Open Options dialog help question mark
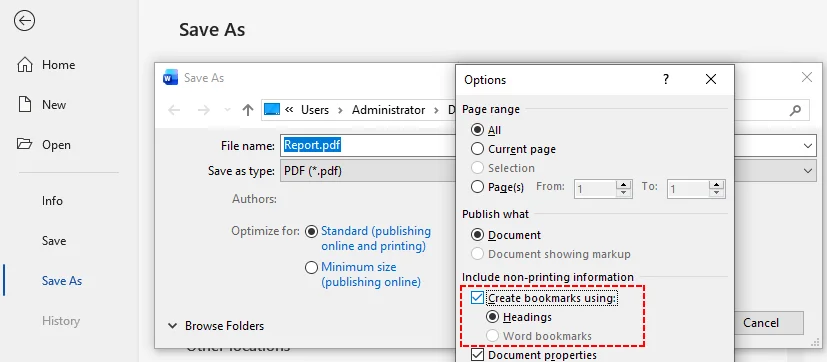 coord(666,80)
